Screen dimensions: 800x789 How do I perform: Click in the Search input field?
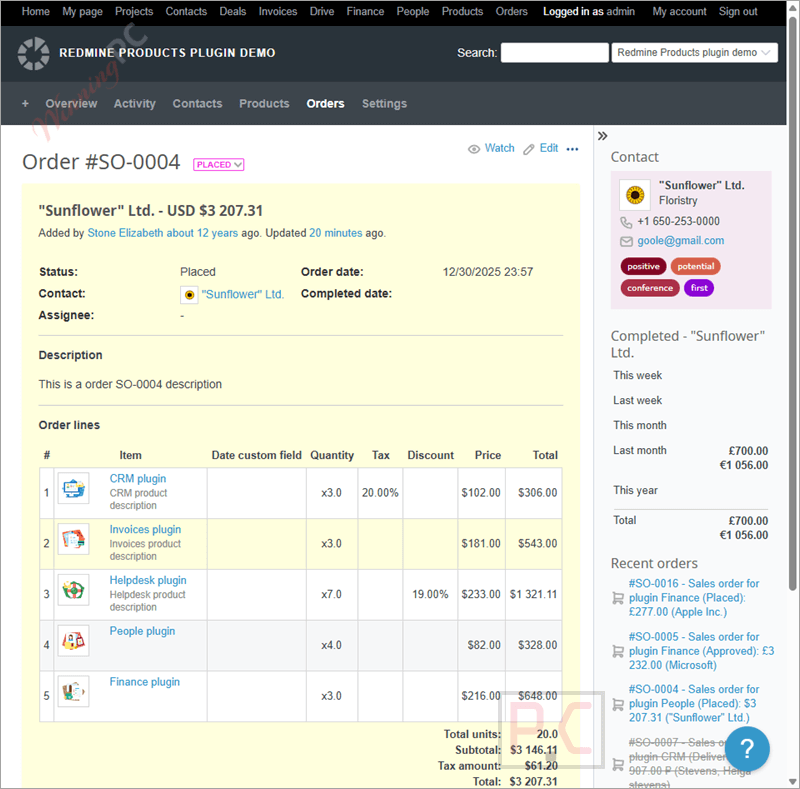pyautogui.click(x=555, y=53)
